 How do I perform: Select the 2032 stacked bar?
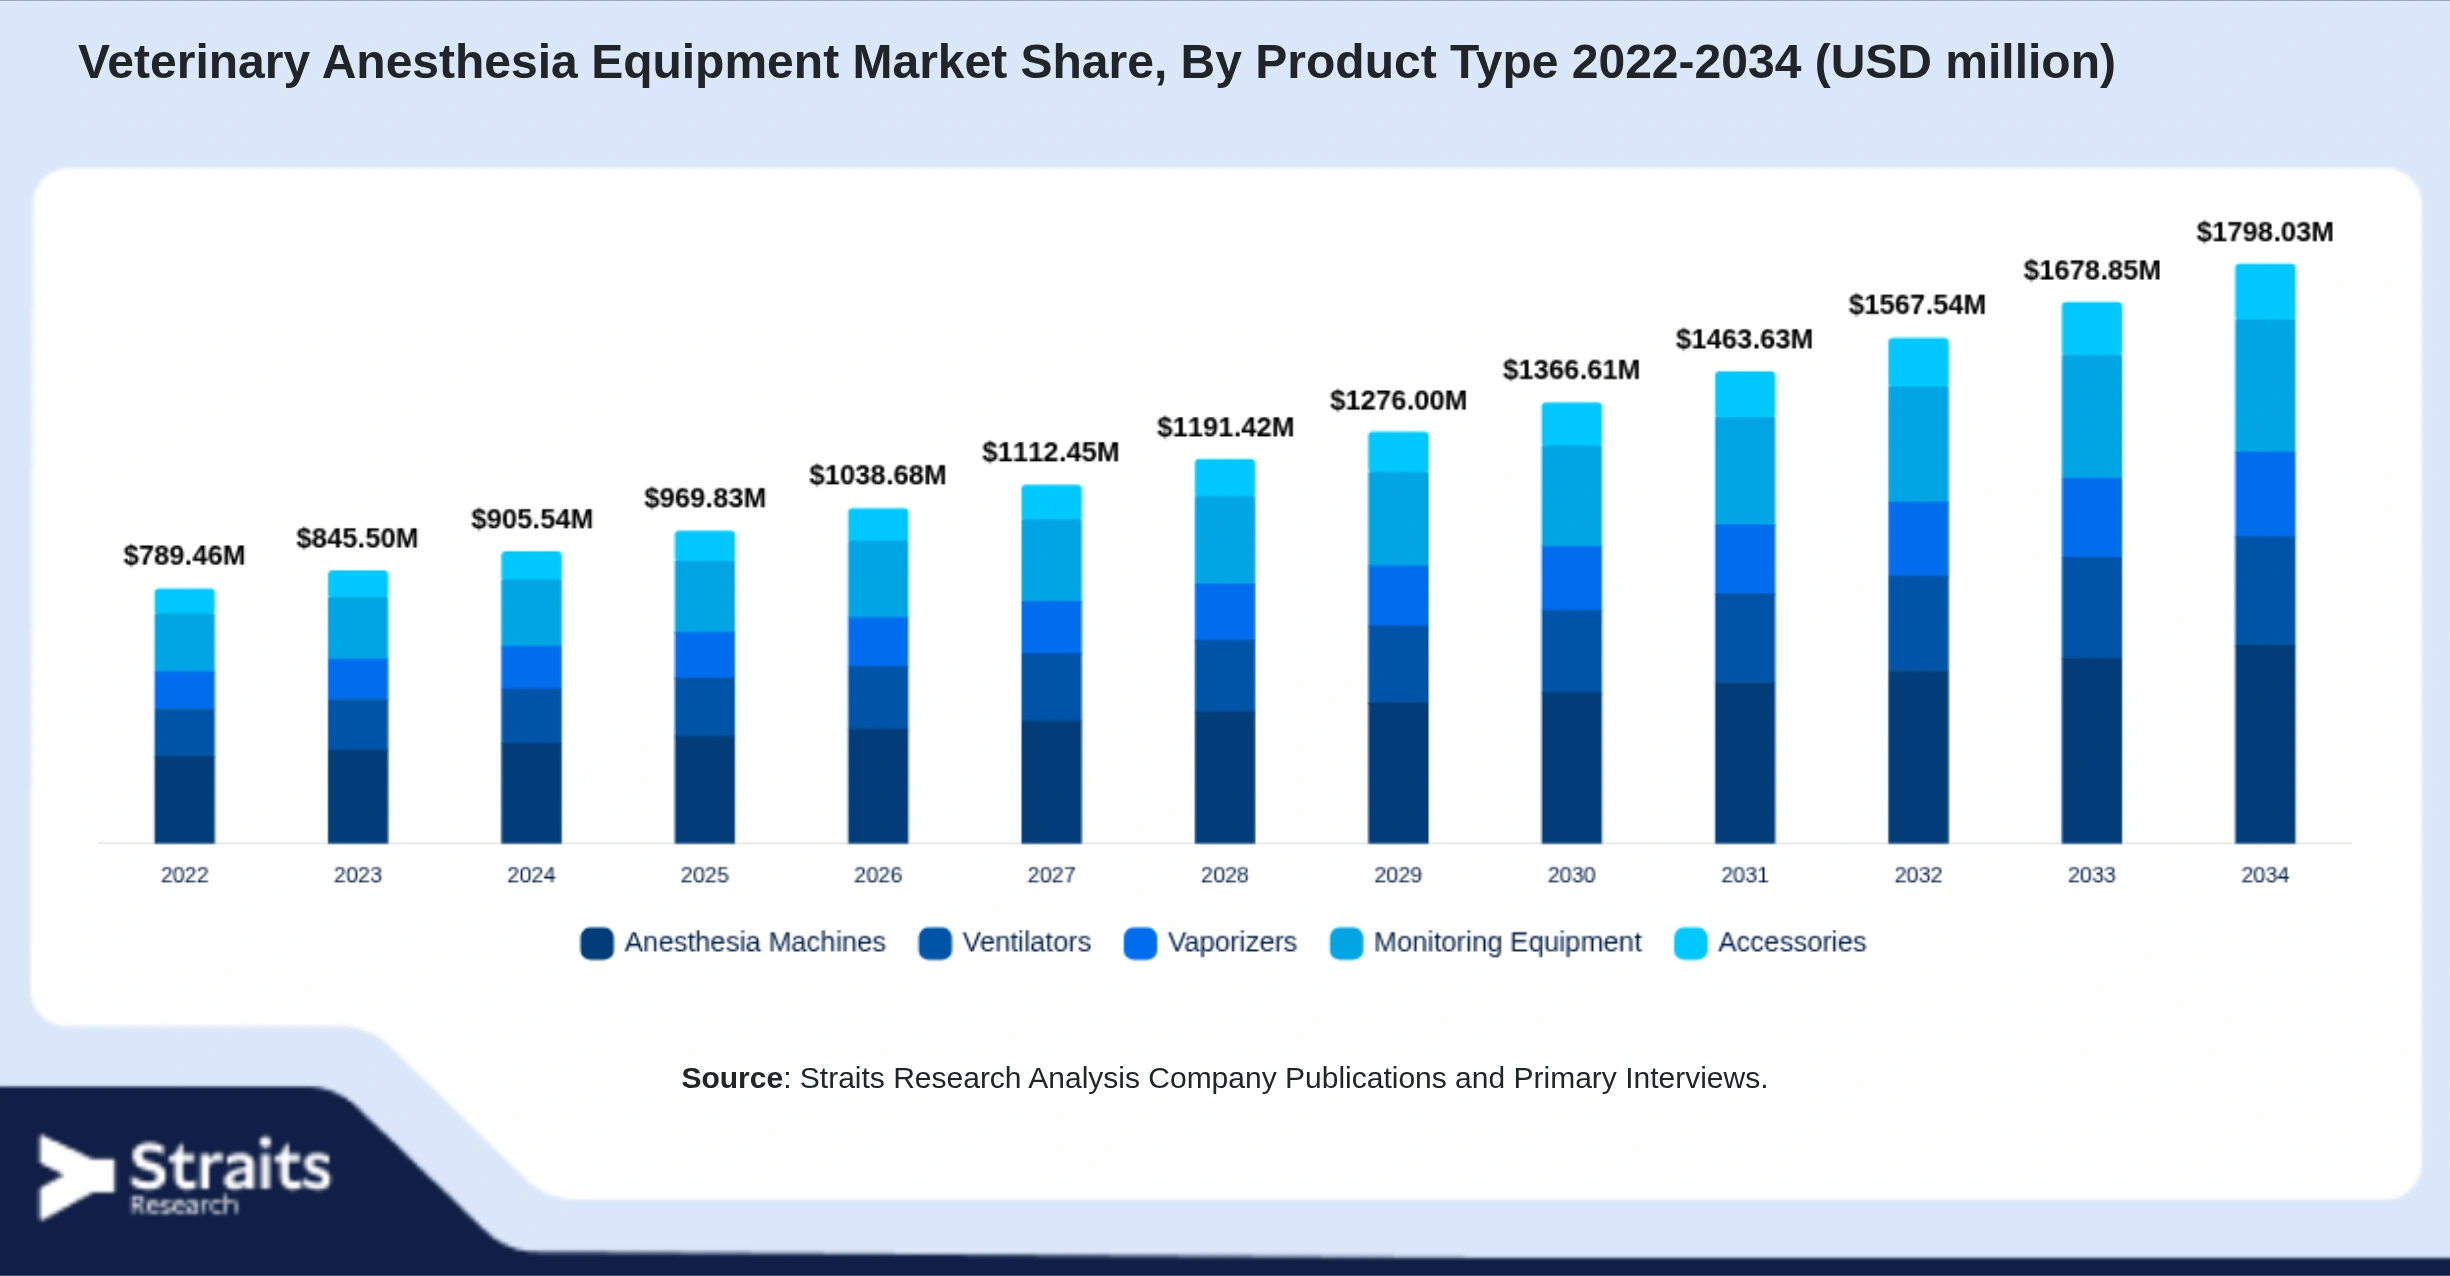[x=1918, y=590]
